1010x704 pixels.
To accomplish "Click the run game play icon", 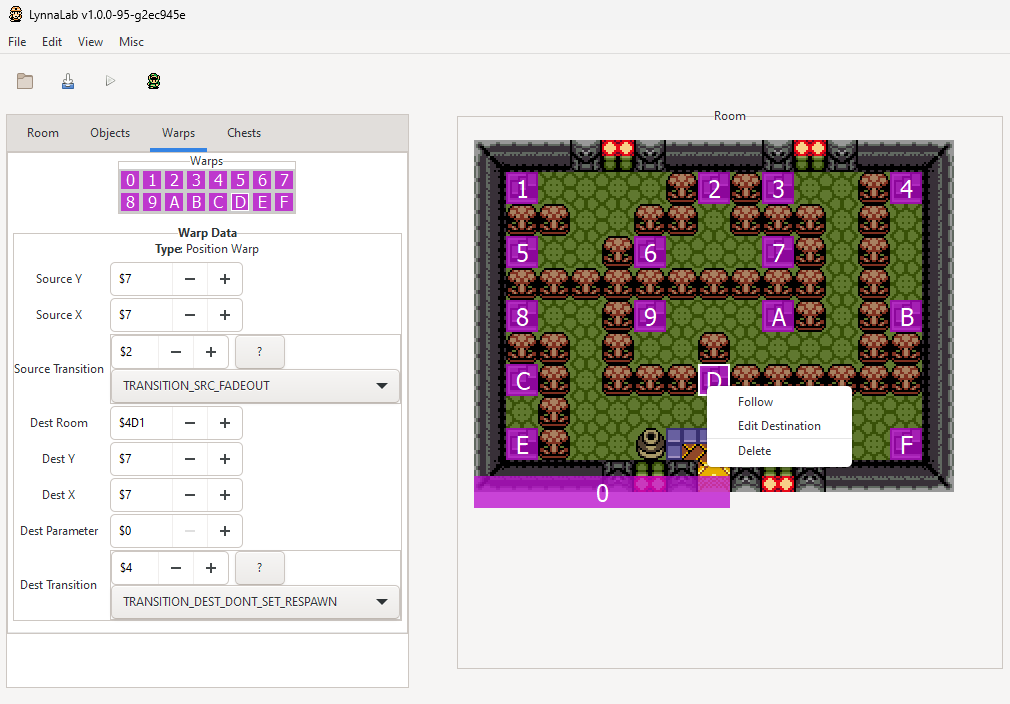I will coord(110,81).
